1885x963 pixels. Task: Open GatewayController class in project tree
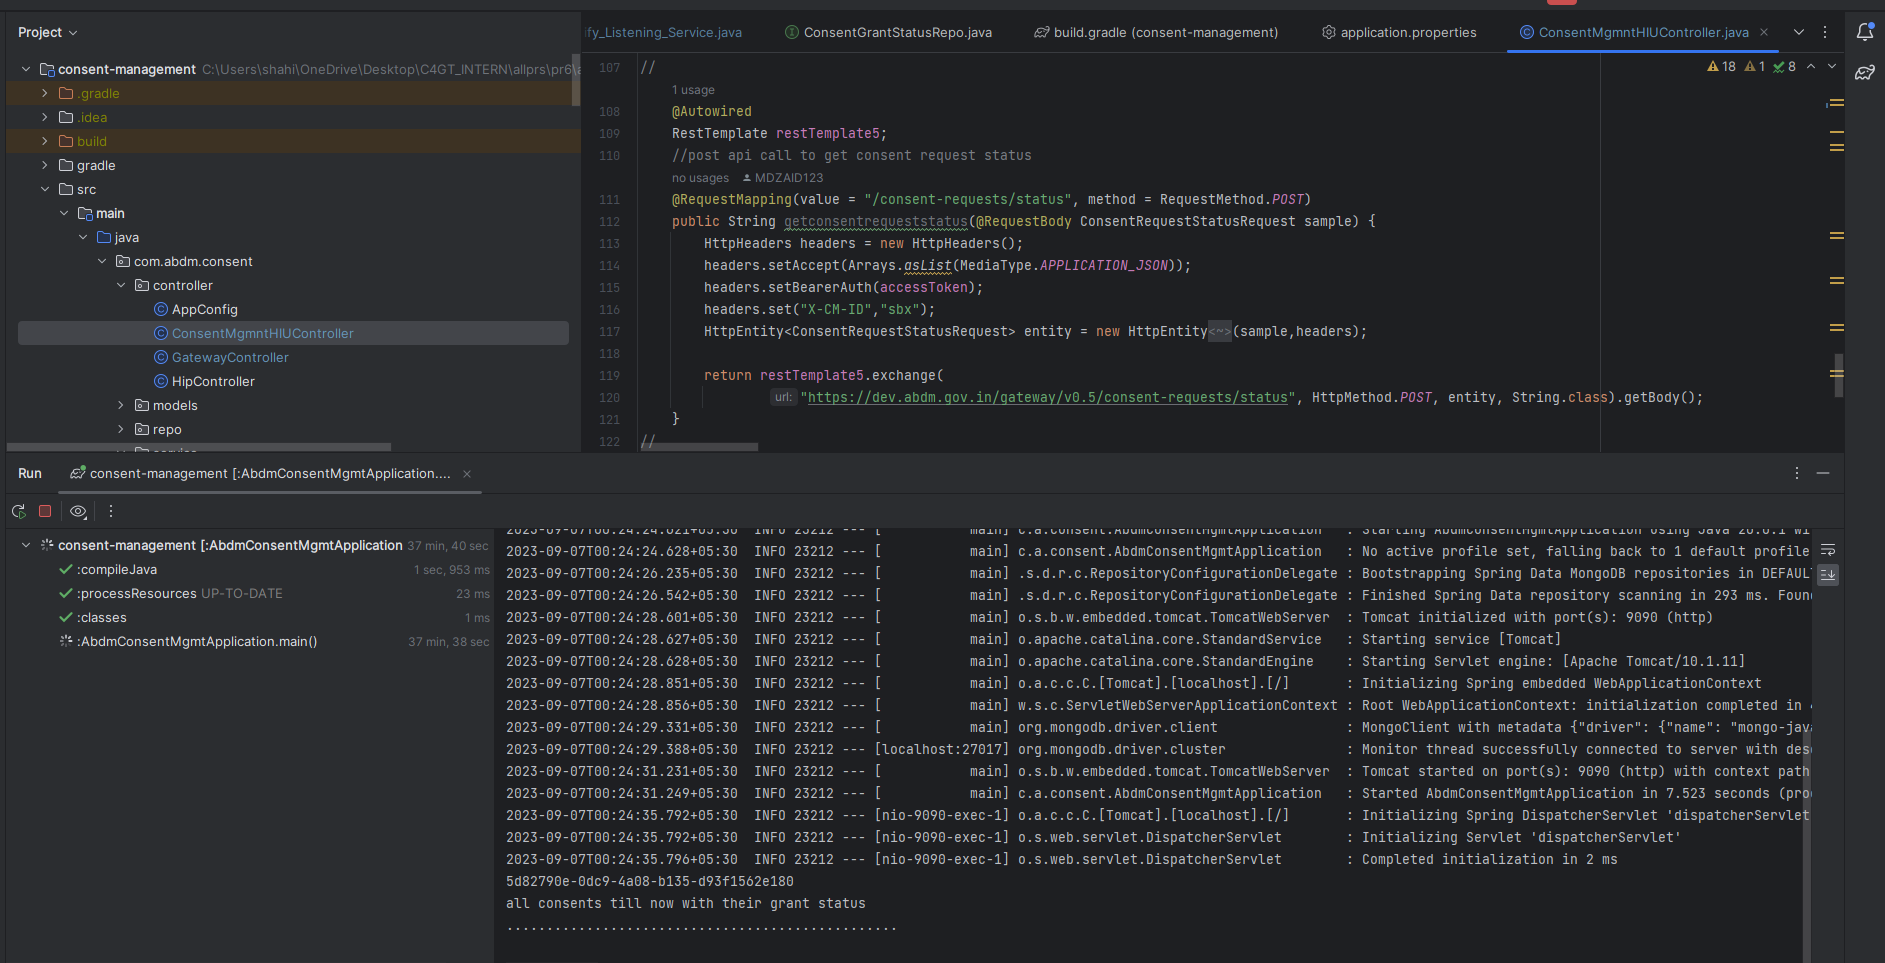click(230, 357)
